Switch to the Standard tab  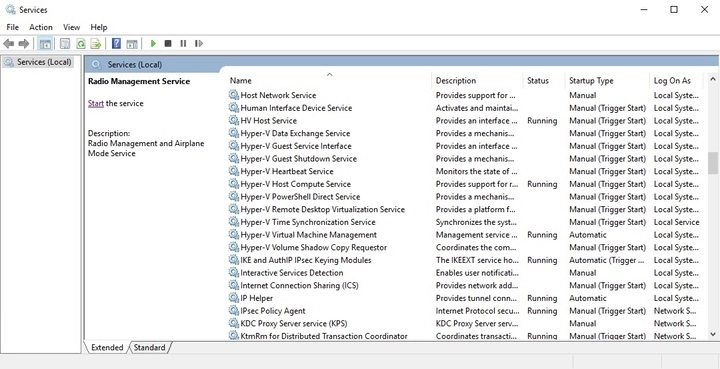149,347
